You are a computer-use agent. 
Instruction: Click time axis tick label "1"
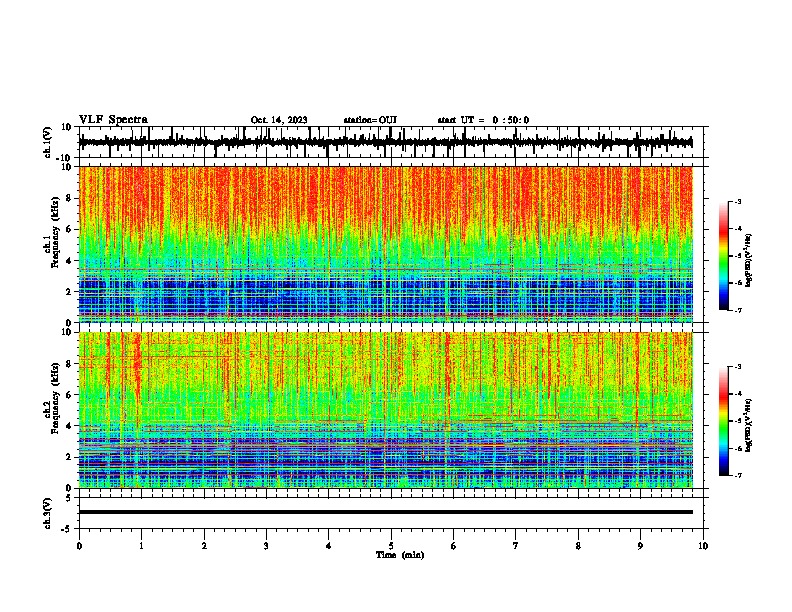click(x=141, y=546)
